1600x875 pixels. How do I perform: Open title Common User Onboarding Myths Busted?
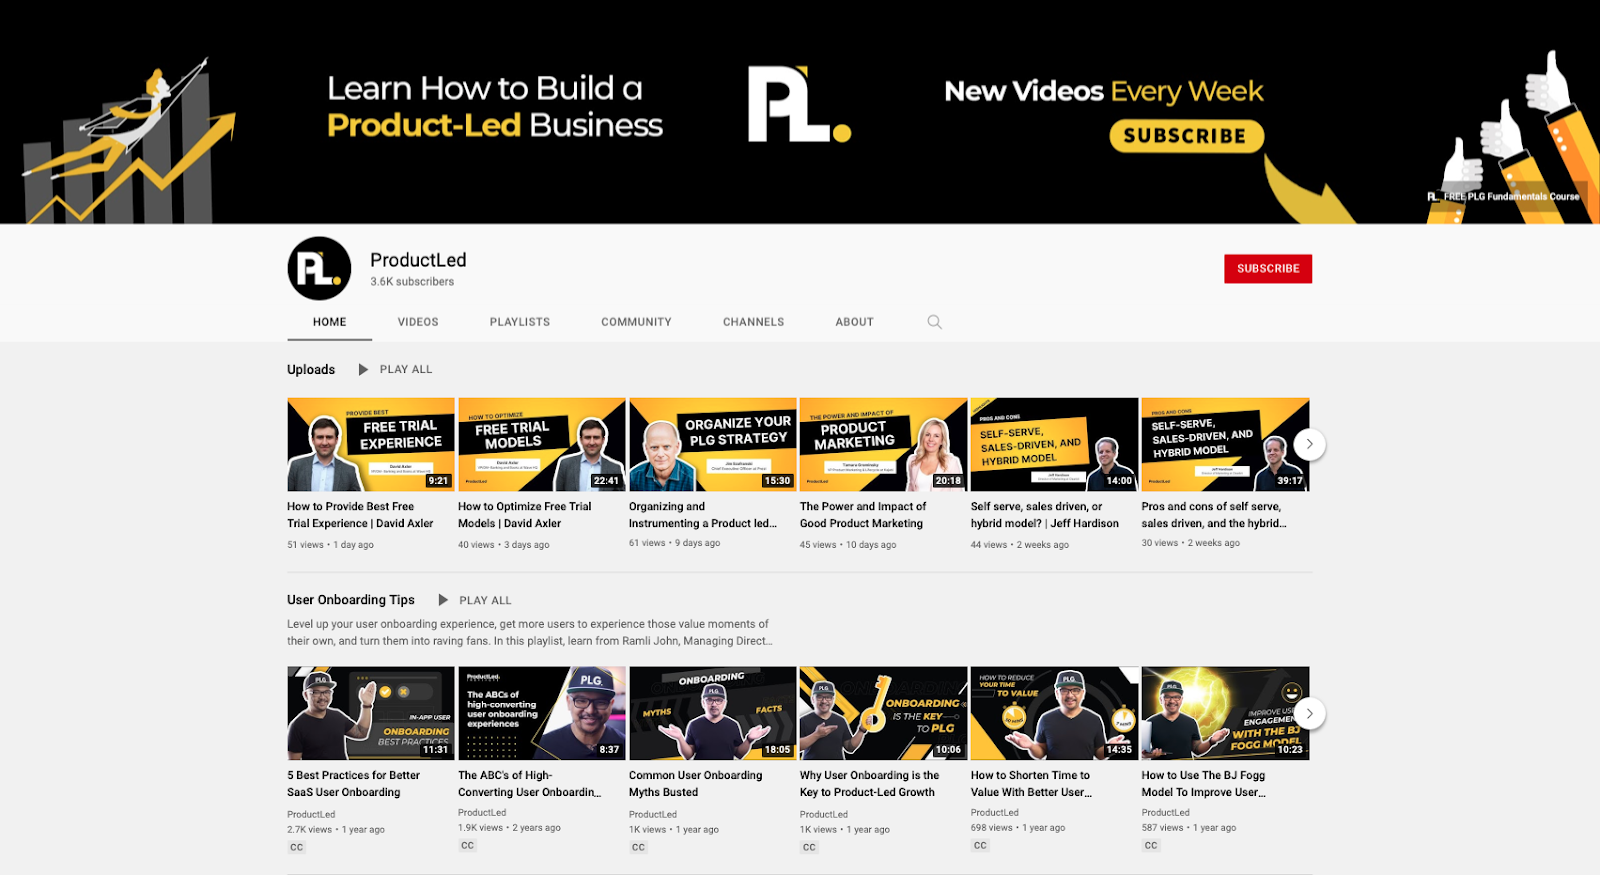(x=696, y=784)
